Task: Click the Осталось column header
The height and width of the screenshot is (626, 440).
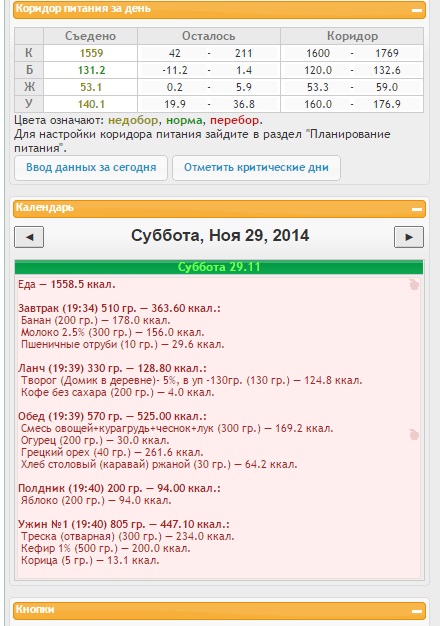Action: tap(209, 36)
